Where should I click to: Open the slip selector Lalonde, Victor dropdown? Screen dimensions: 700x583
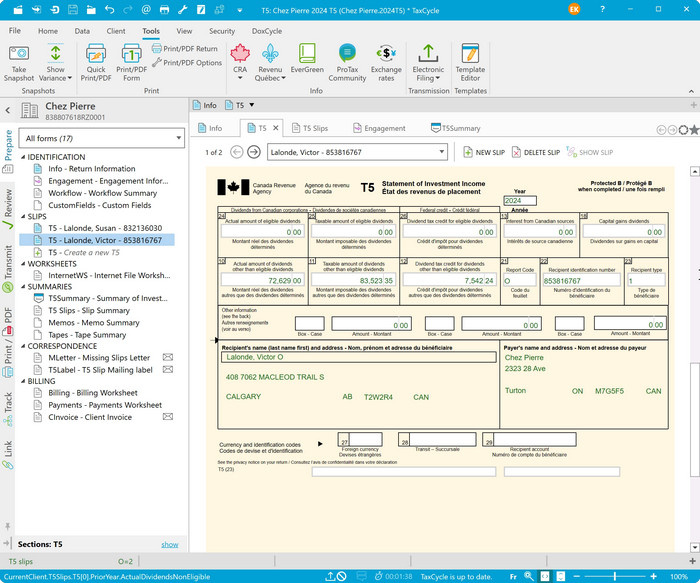(442, 152)
